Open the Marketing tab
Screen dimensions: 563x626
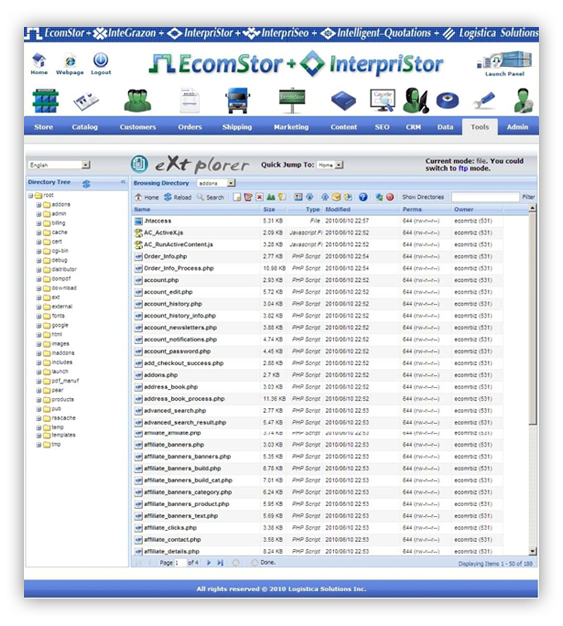[x=291, y=127]
